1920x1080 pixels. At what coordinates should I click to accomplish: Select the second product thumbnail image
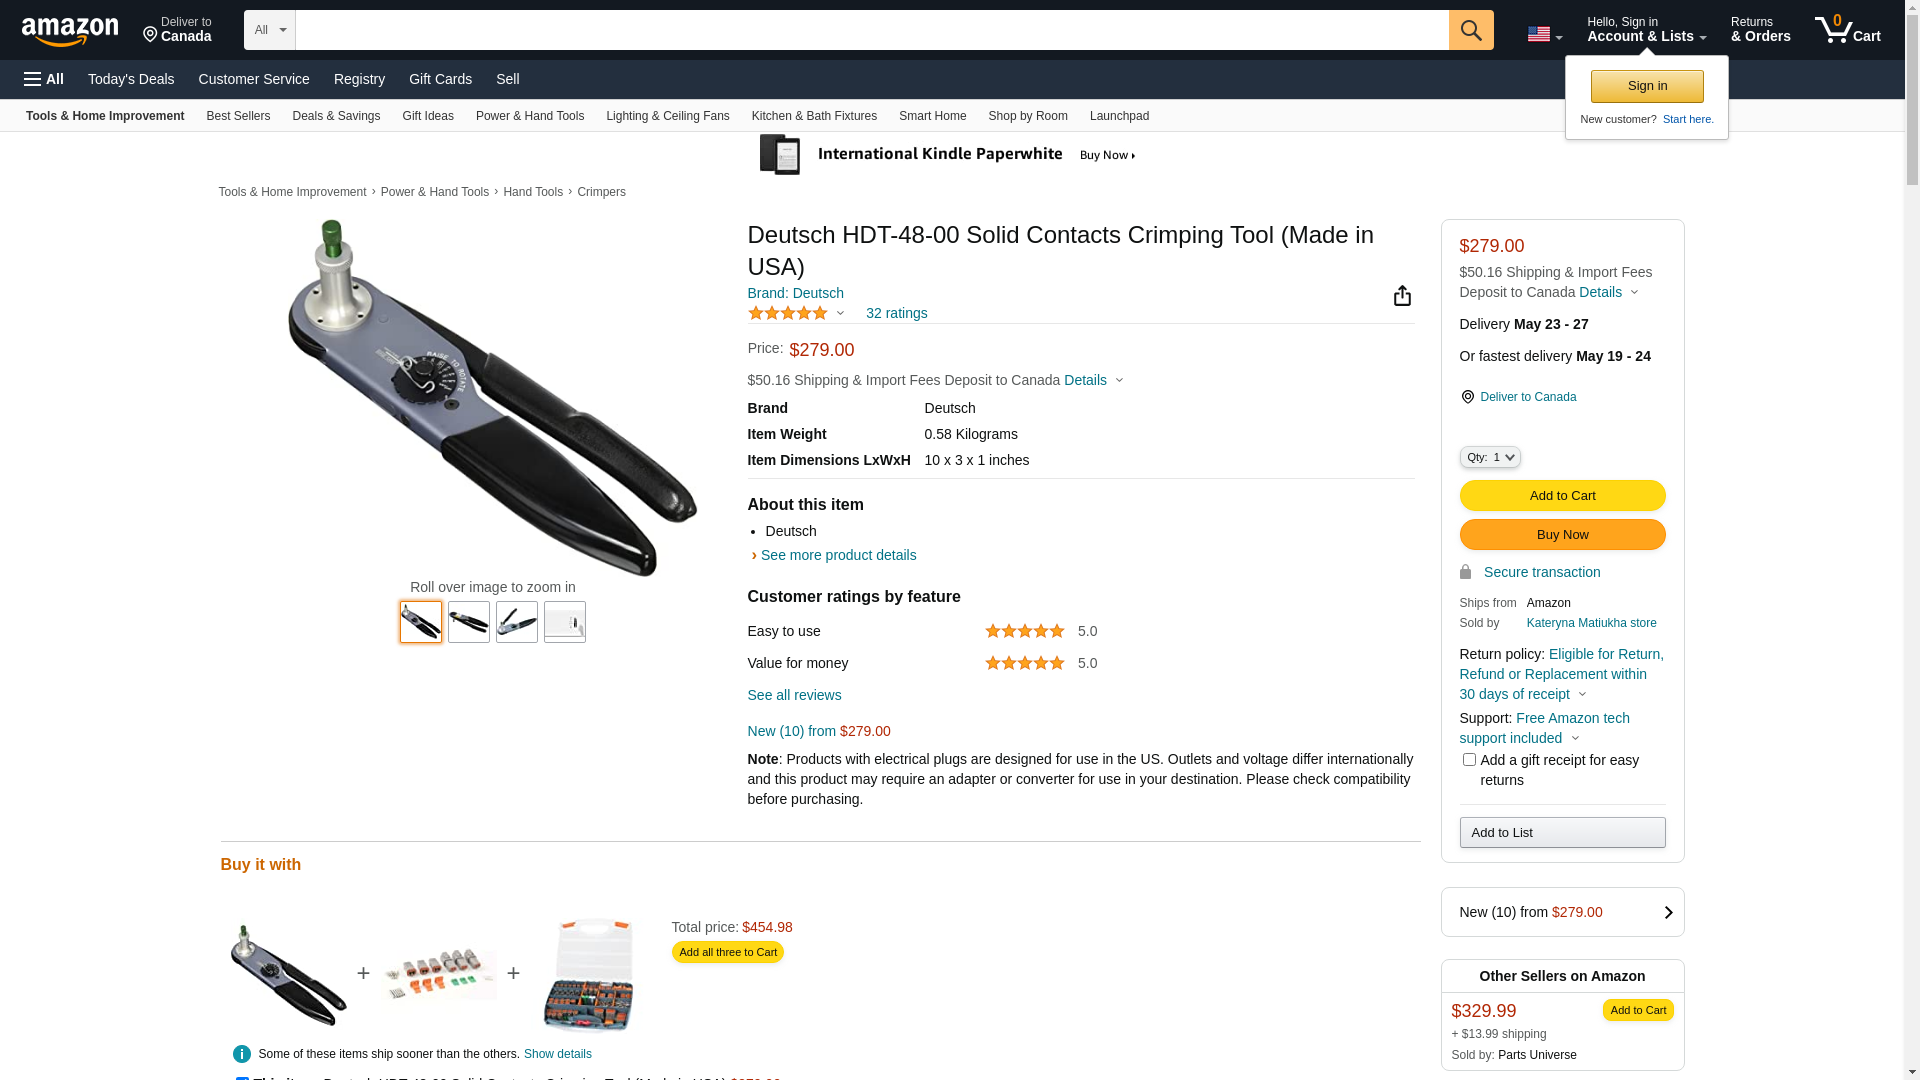[469, 622]
